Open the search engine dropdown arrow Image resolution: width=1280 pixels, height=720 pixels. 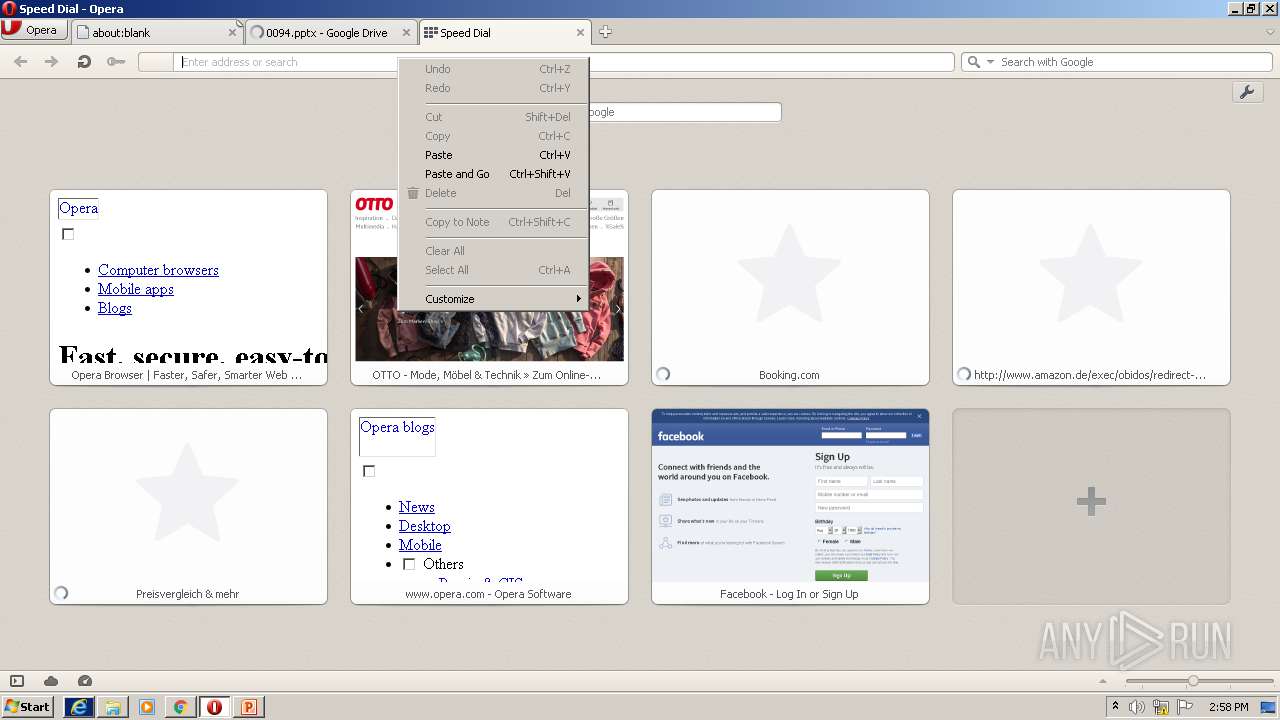point(991,62)
